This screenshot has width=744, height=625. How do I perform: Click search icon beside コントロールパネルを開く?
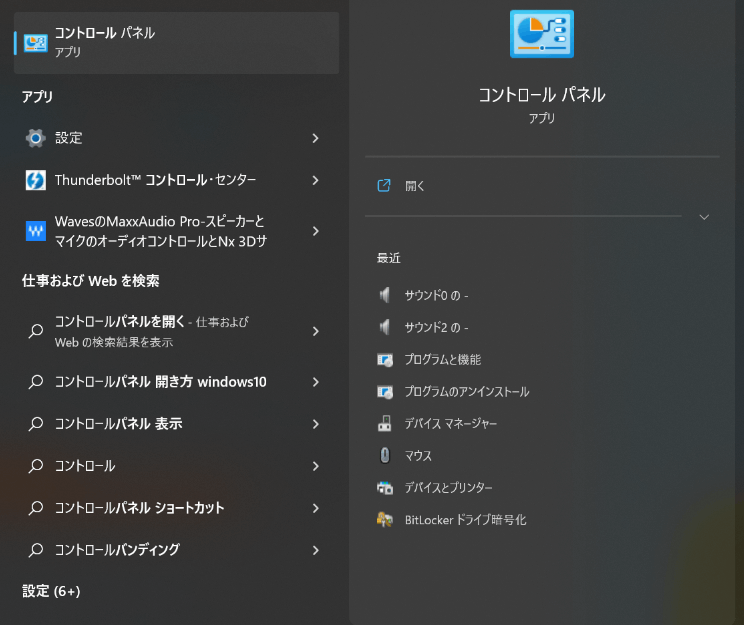[36, 331]
